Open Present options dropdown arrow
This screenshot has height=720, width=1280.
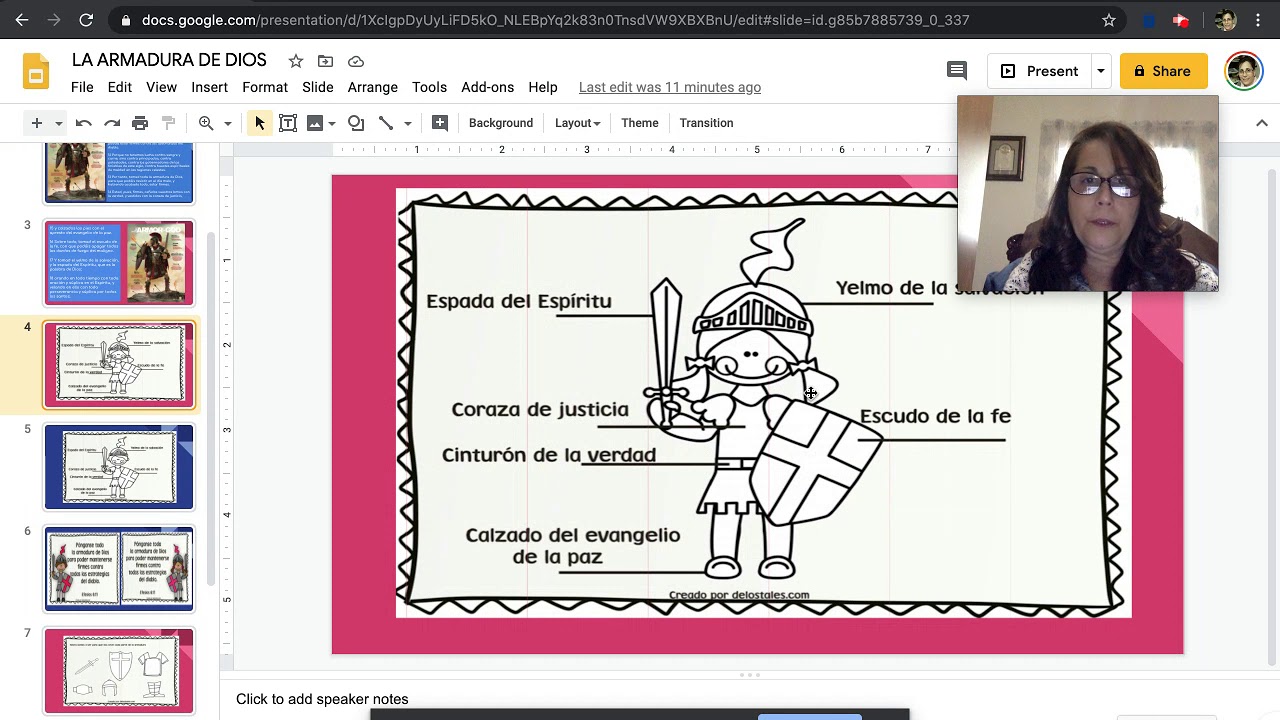pos(1100,71)
